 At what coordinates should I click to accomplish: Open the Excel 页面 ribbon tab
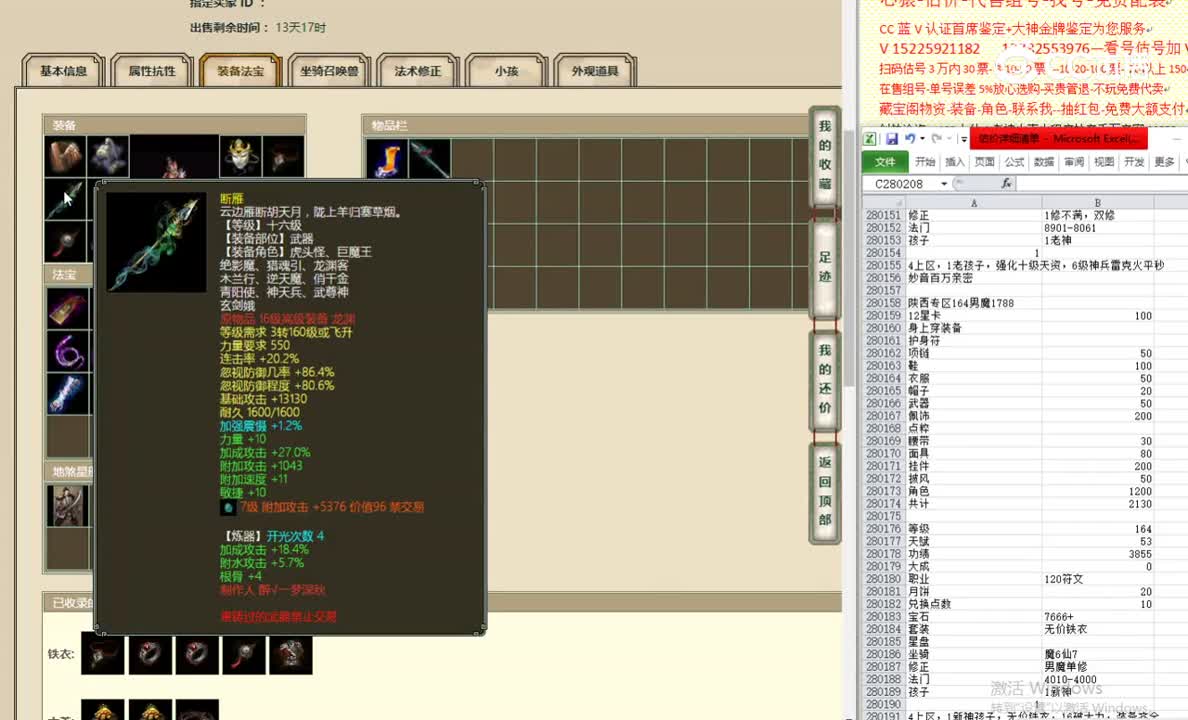pyautogui.click(x=984, y=161)
